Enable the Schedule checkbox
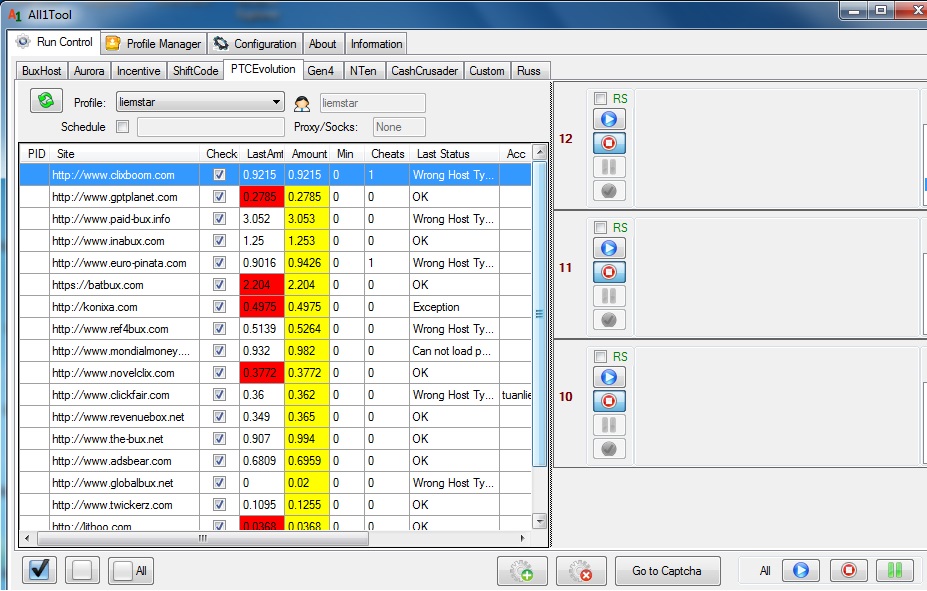 (x=122, y=126)
